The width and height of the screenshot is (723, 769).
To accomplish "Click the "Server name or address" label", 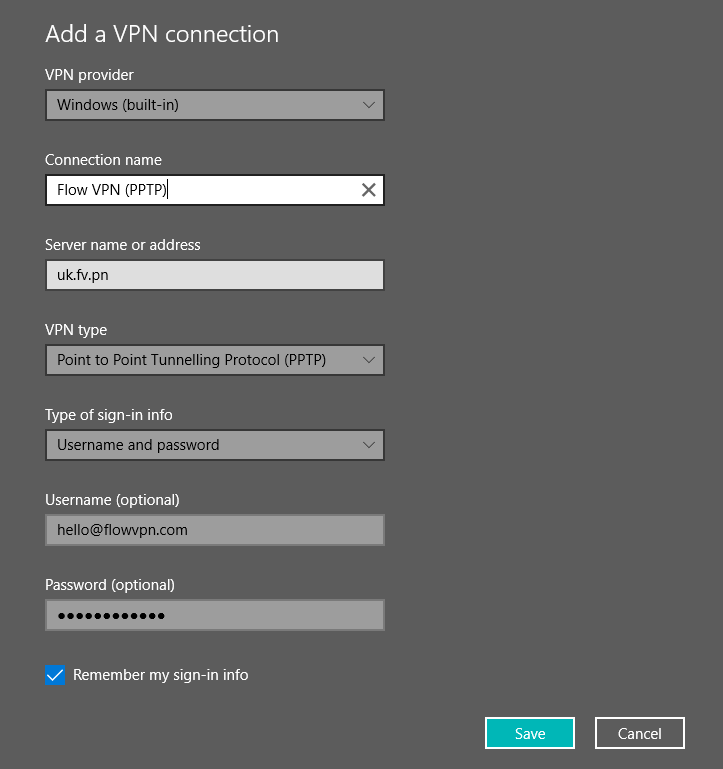I will tap(123, 245).
